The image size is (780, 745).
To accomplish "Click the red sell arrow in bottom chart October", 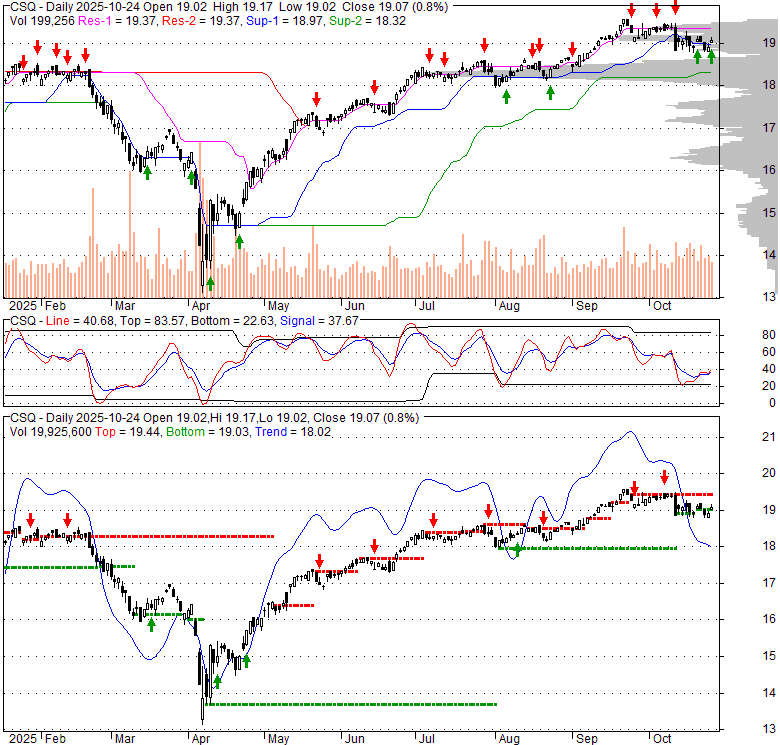I will [665, 477].
